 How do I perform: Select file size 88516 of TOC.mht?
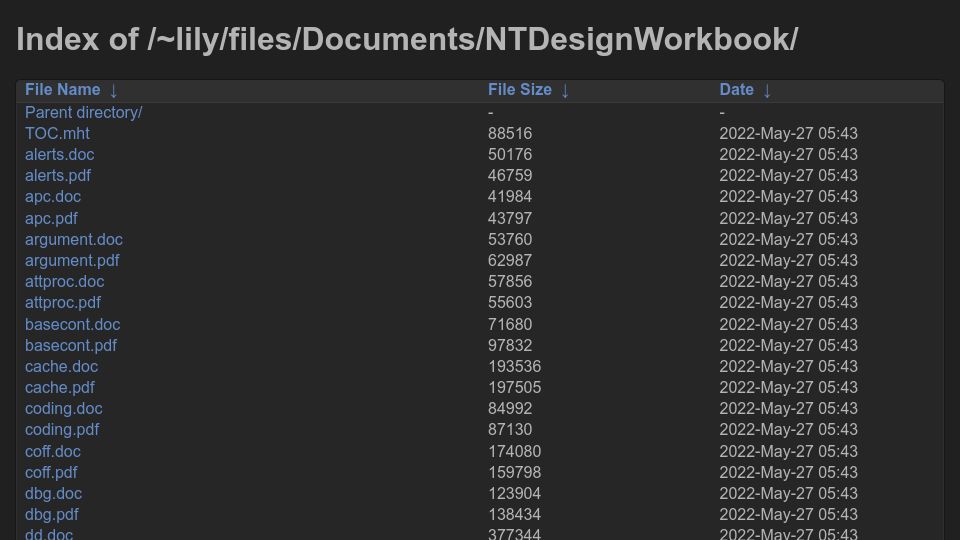pos(510,133)
